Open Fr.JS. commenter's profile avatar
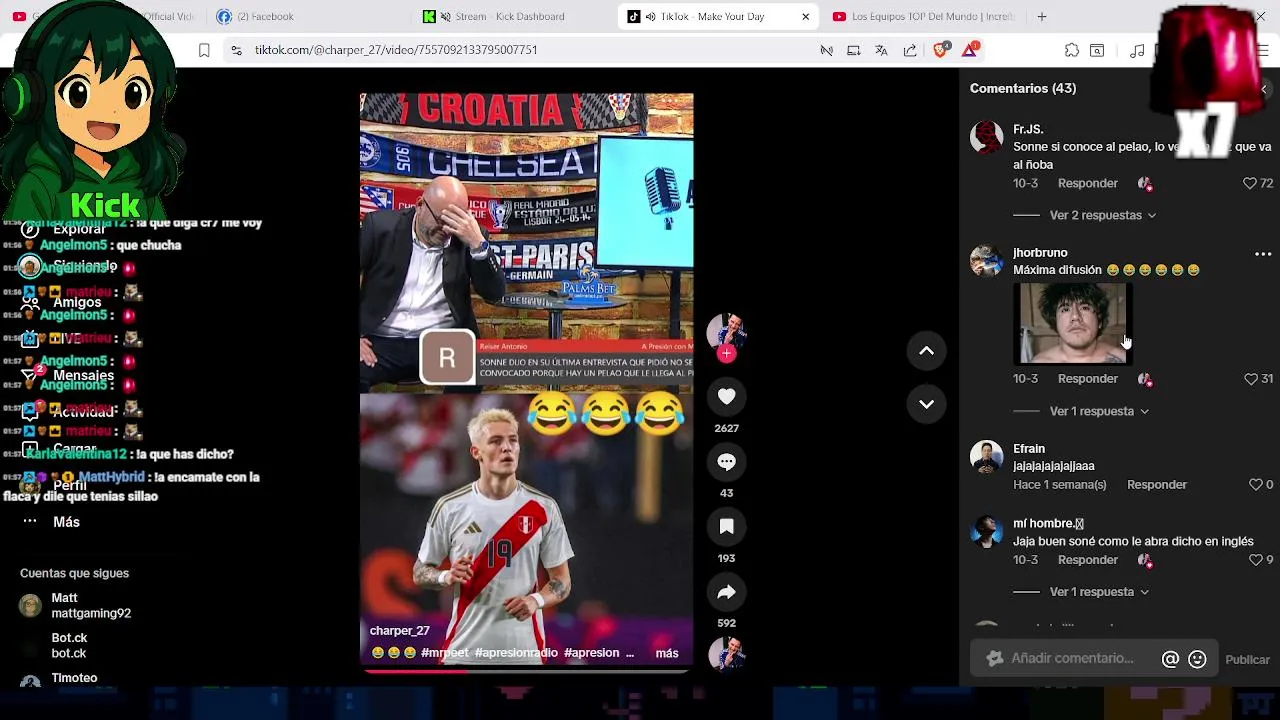Screen dimensions: 1280x720 coord(987,137)
